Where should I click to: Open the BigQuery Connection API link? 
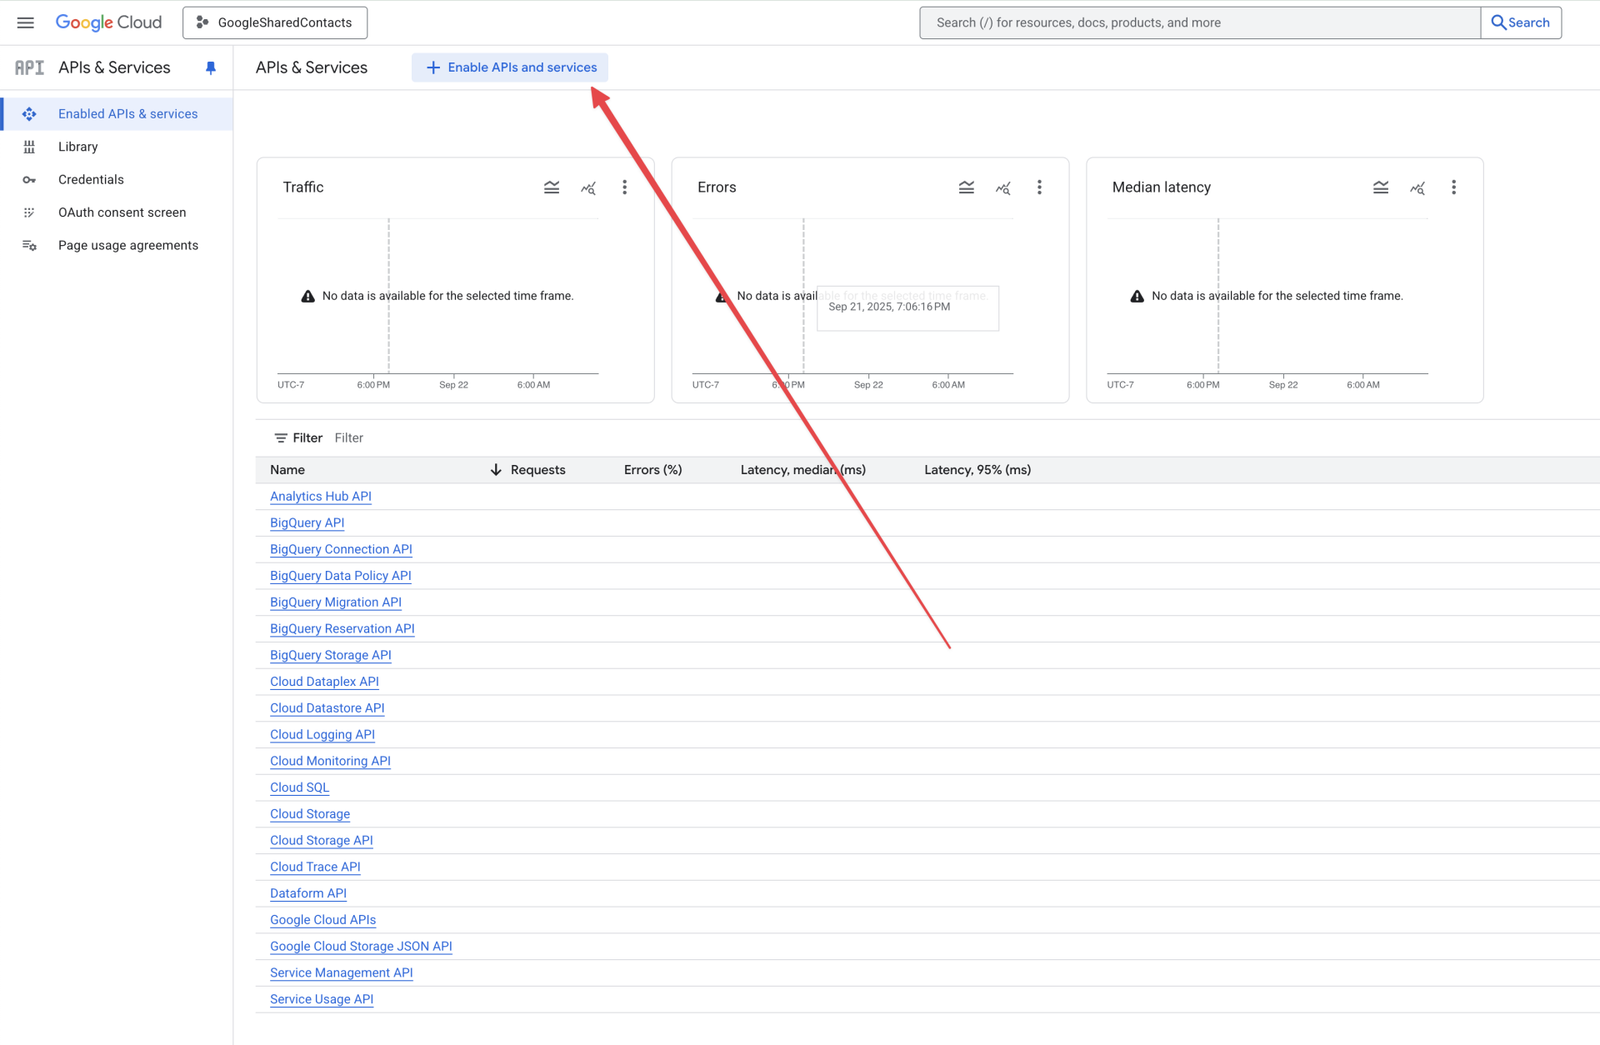[341, 550]
